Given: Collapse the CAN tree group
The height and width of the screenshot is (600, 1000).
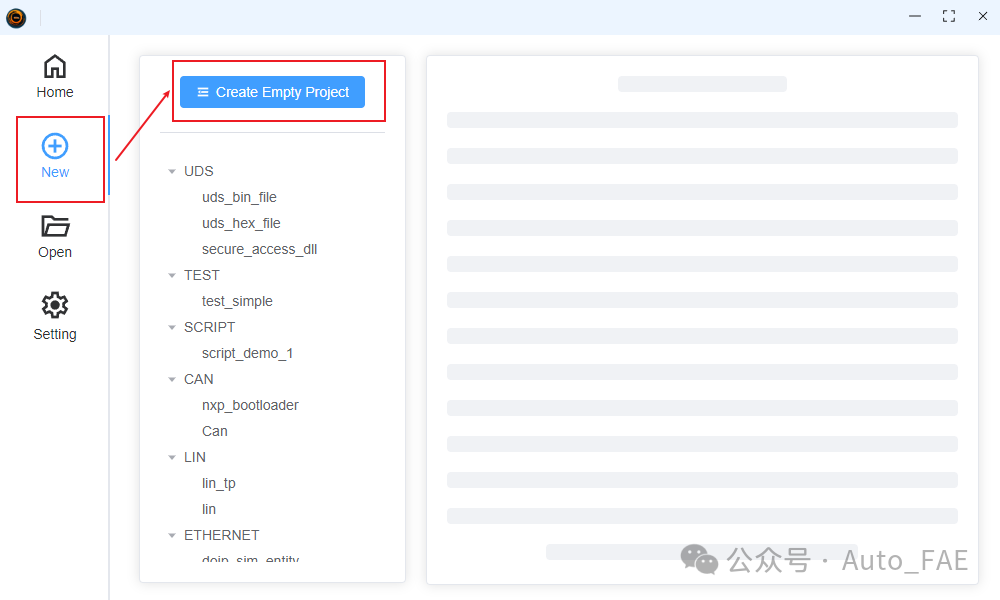Looking at the screenshot, I should coord(172,379).
